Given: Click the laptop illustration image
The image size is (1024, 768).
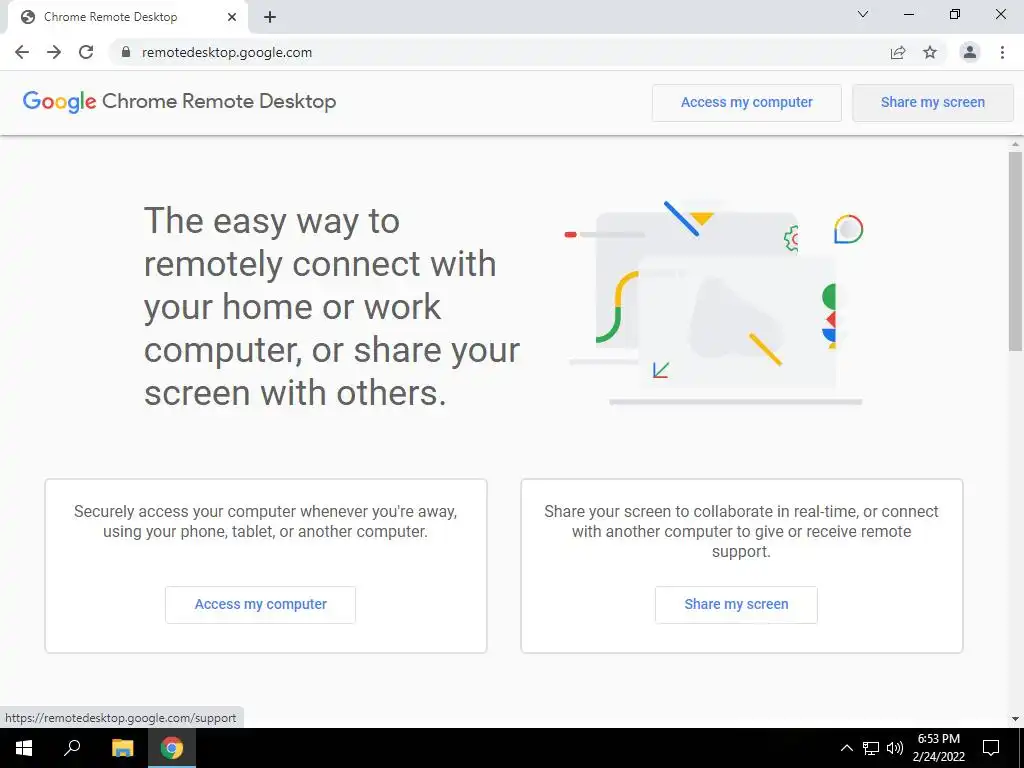Looking at the screenshot, I should pyautogui.click(x=715, y=303).
